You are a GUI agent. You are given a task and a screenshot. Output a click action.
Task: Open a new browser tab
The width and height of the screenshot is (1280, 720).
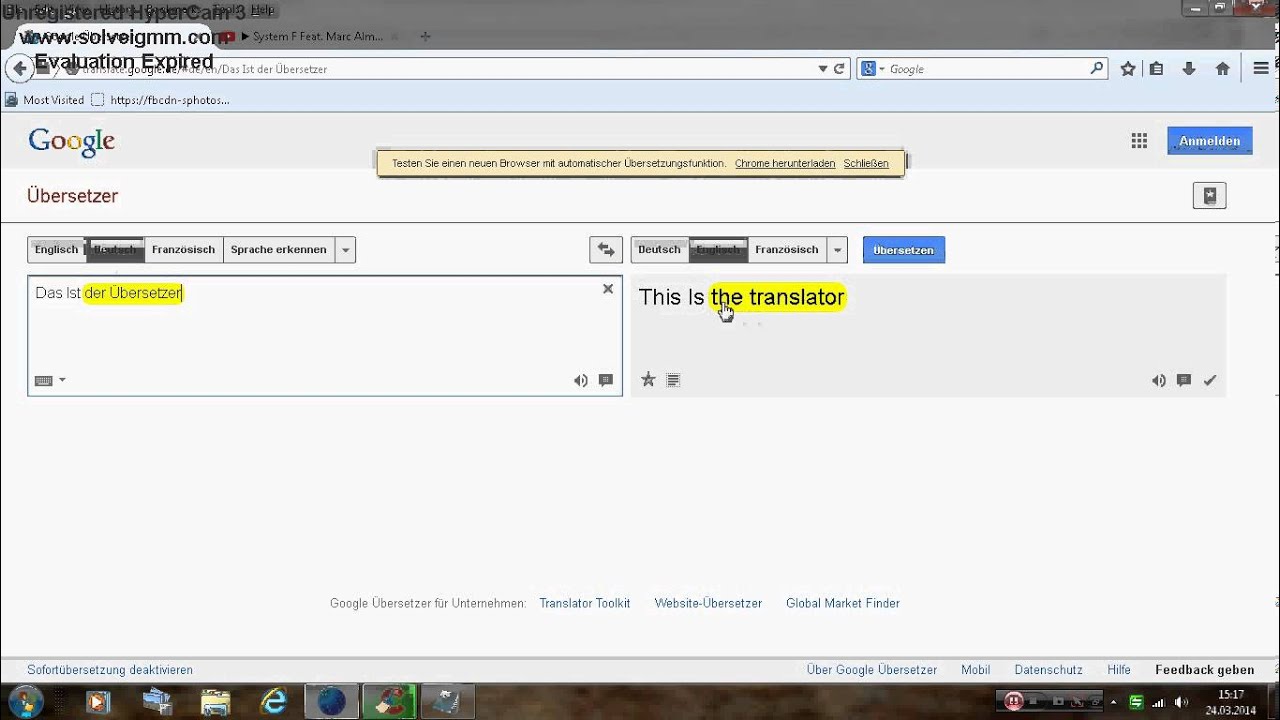tap(425, 37)
